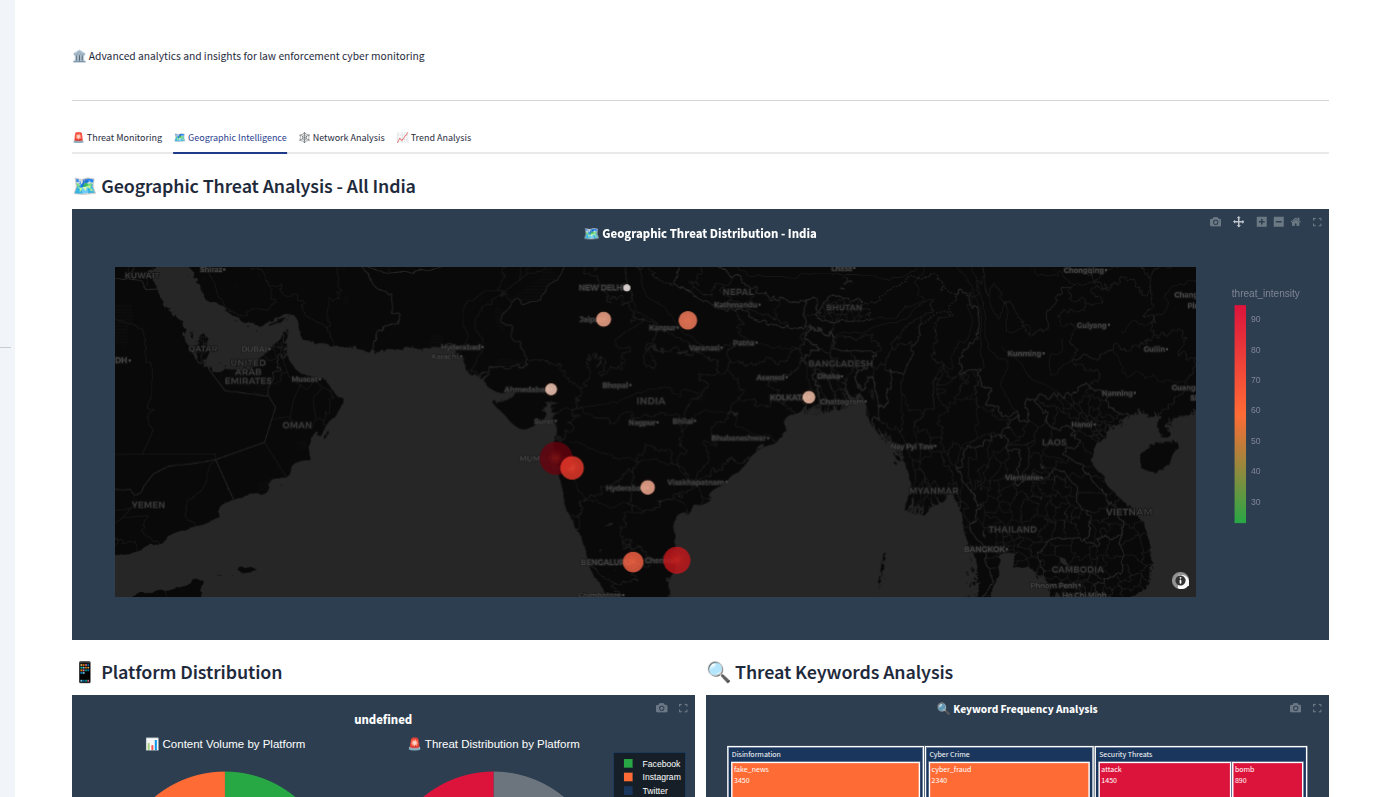Click the cyber_fraud treemap tile
Viewport: 1381px width, 797px height.
pyautogui.click(x=1009, y=780)
